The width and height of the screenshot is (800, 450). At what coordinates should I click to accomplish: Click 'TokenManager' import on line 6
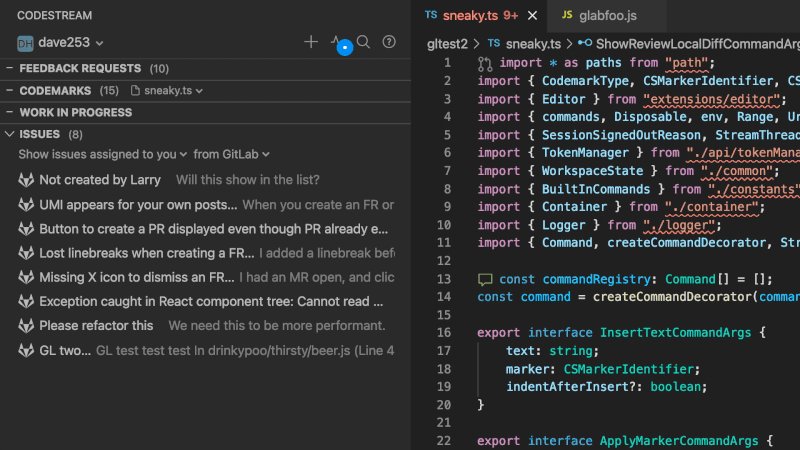[x=585, y=153]
